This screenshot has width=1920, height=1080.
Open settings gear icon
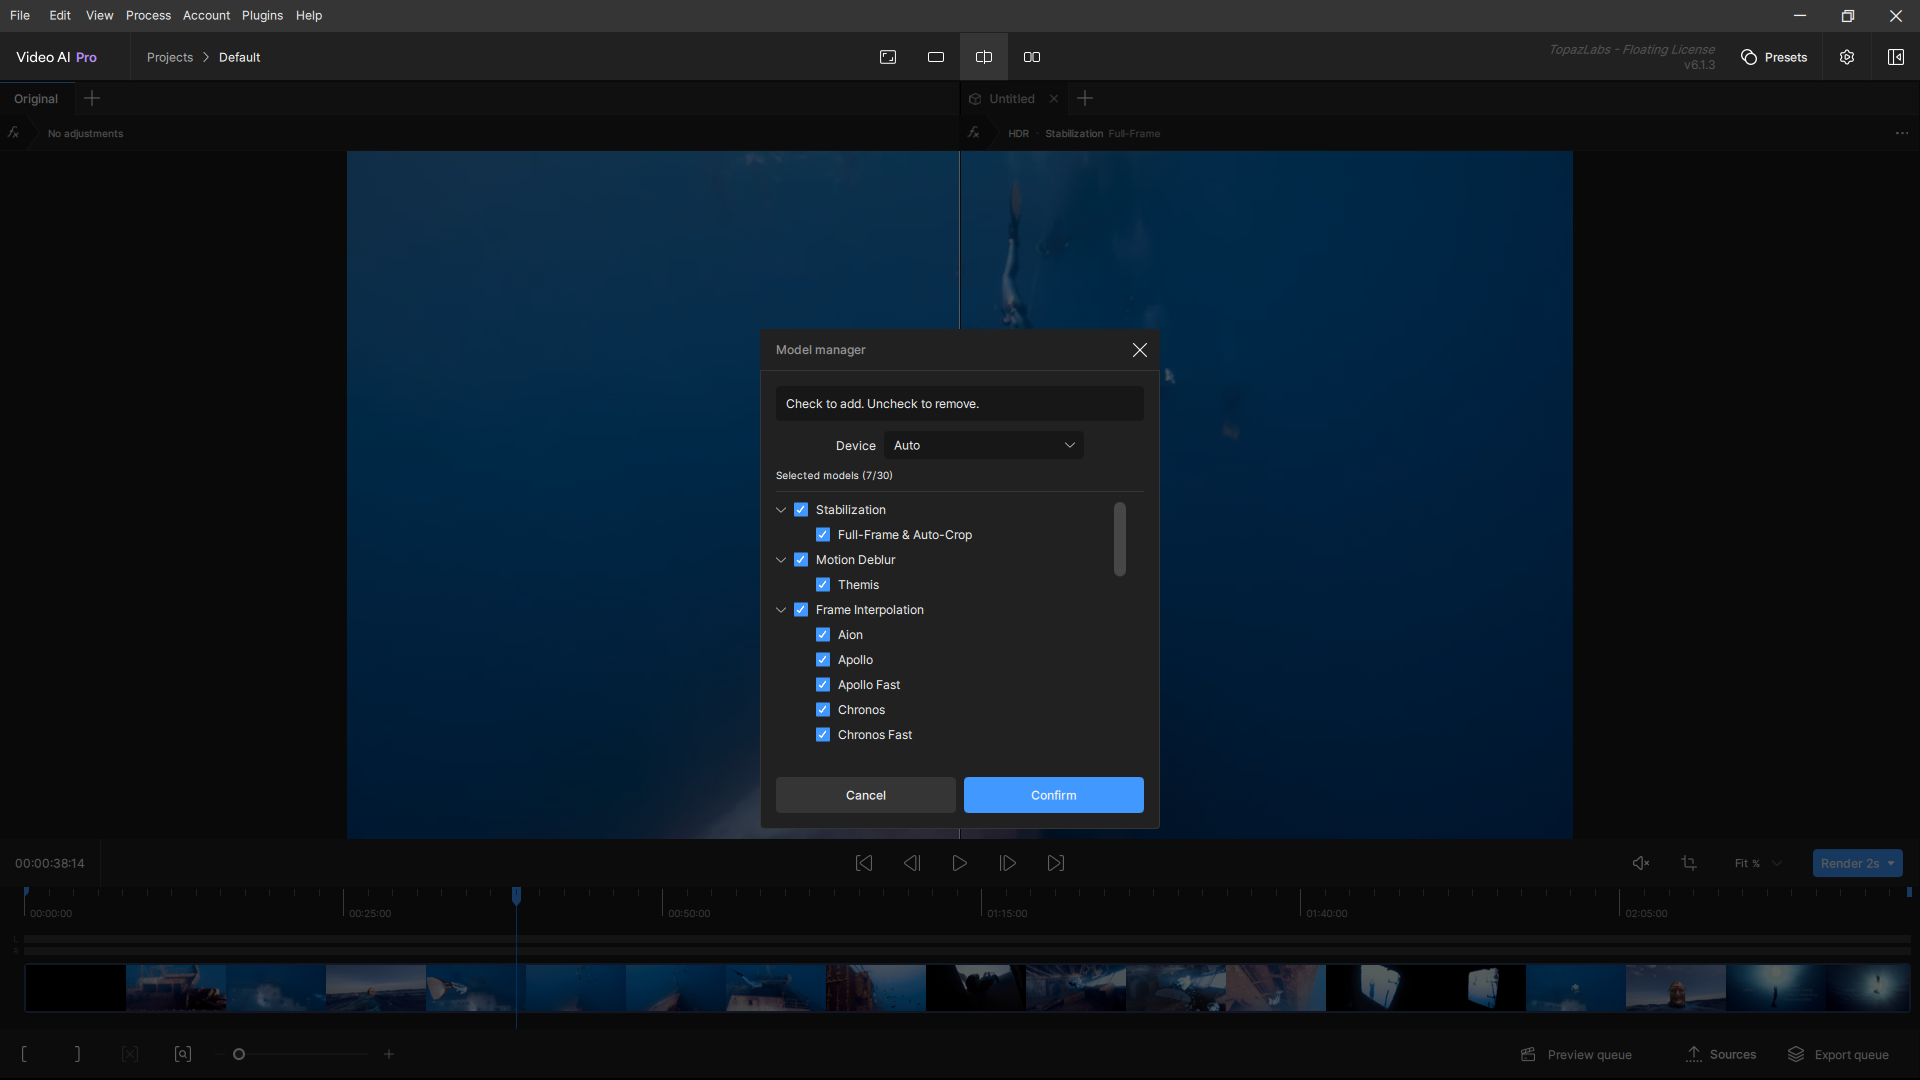1847,57
